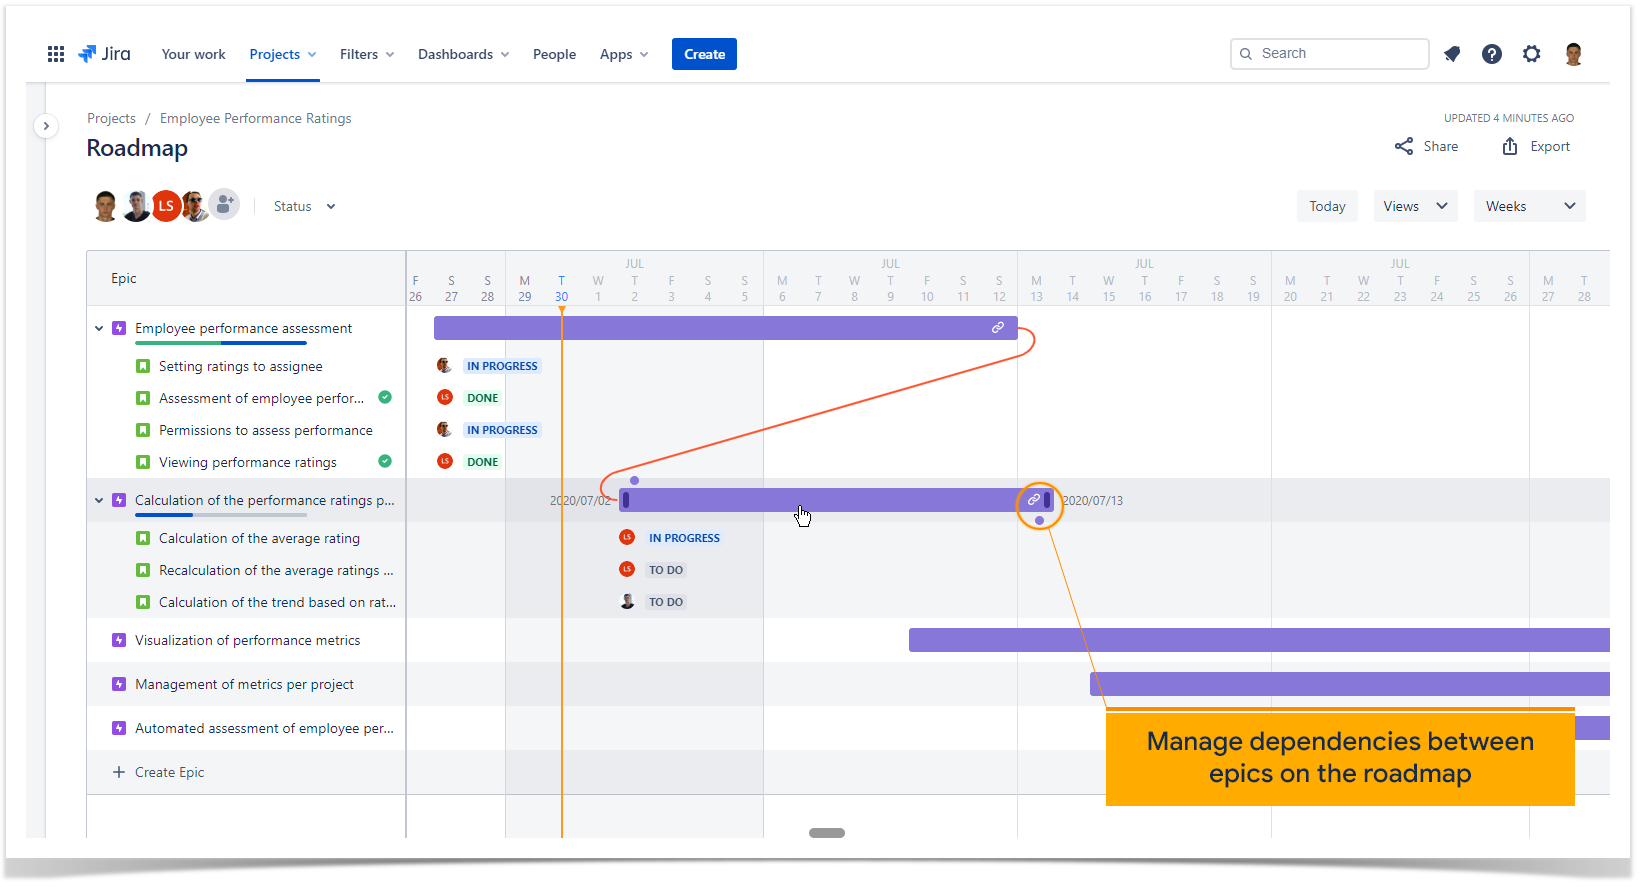Click DONE status of Viewing performance ratings
This screenshot has width=1644, height=887.
click(482, 462)
